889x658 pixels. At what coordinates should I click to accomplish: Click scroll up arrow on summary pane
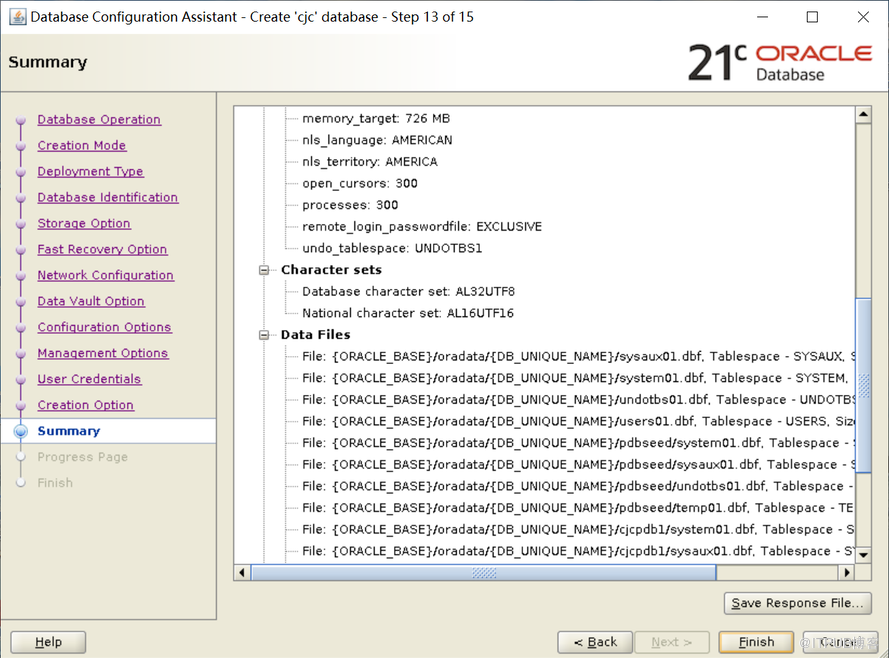coord(863,115)
